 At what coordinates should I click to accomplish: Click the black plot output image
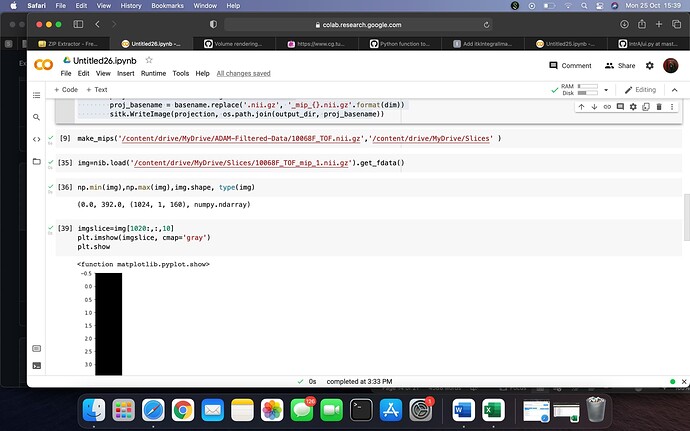pos(109,324)
